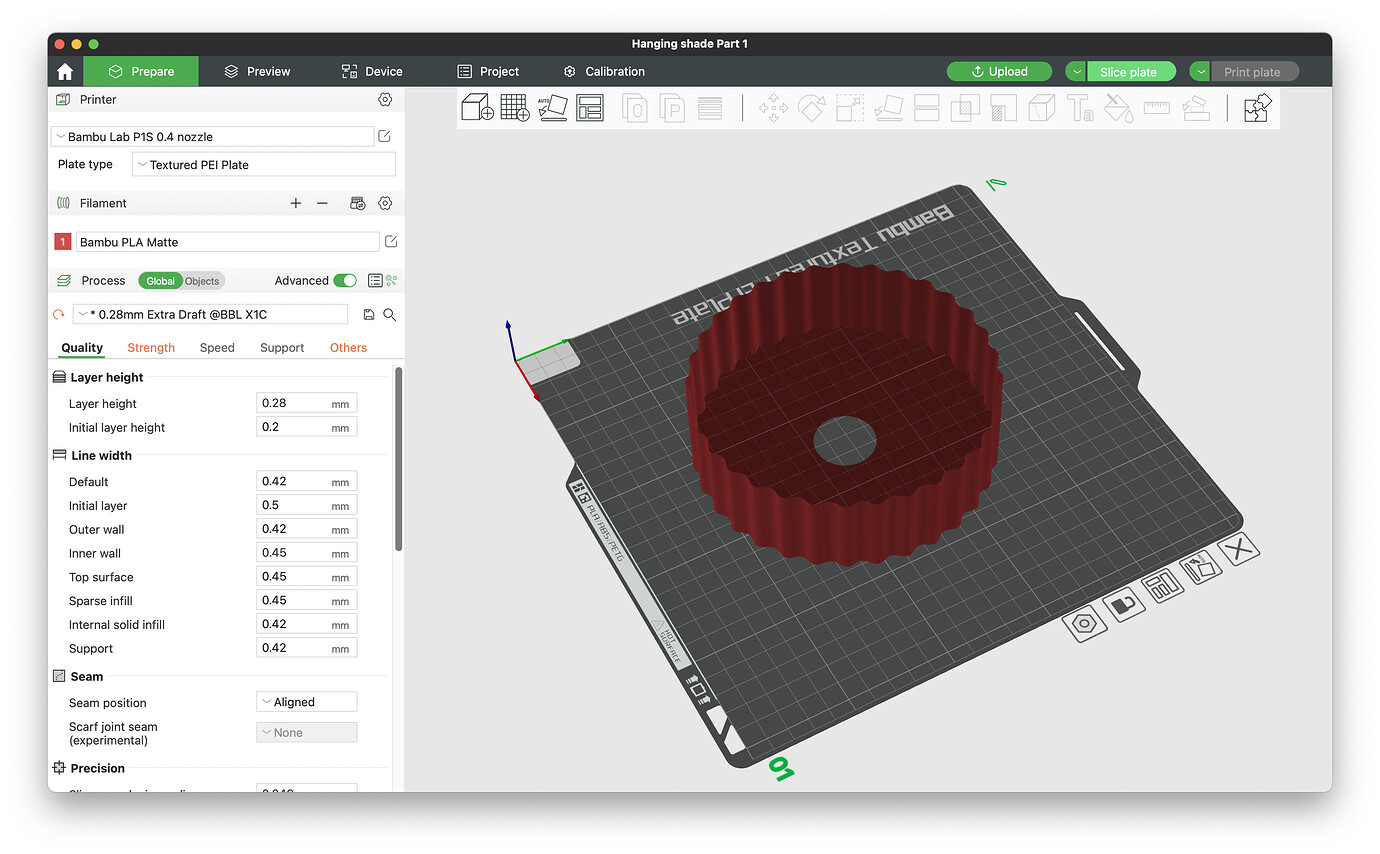Viewport: 1380px width, 854px height.
Task: Click the red filament 1 color swatch
Action: 62,242
